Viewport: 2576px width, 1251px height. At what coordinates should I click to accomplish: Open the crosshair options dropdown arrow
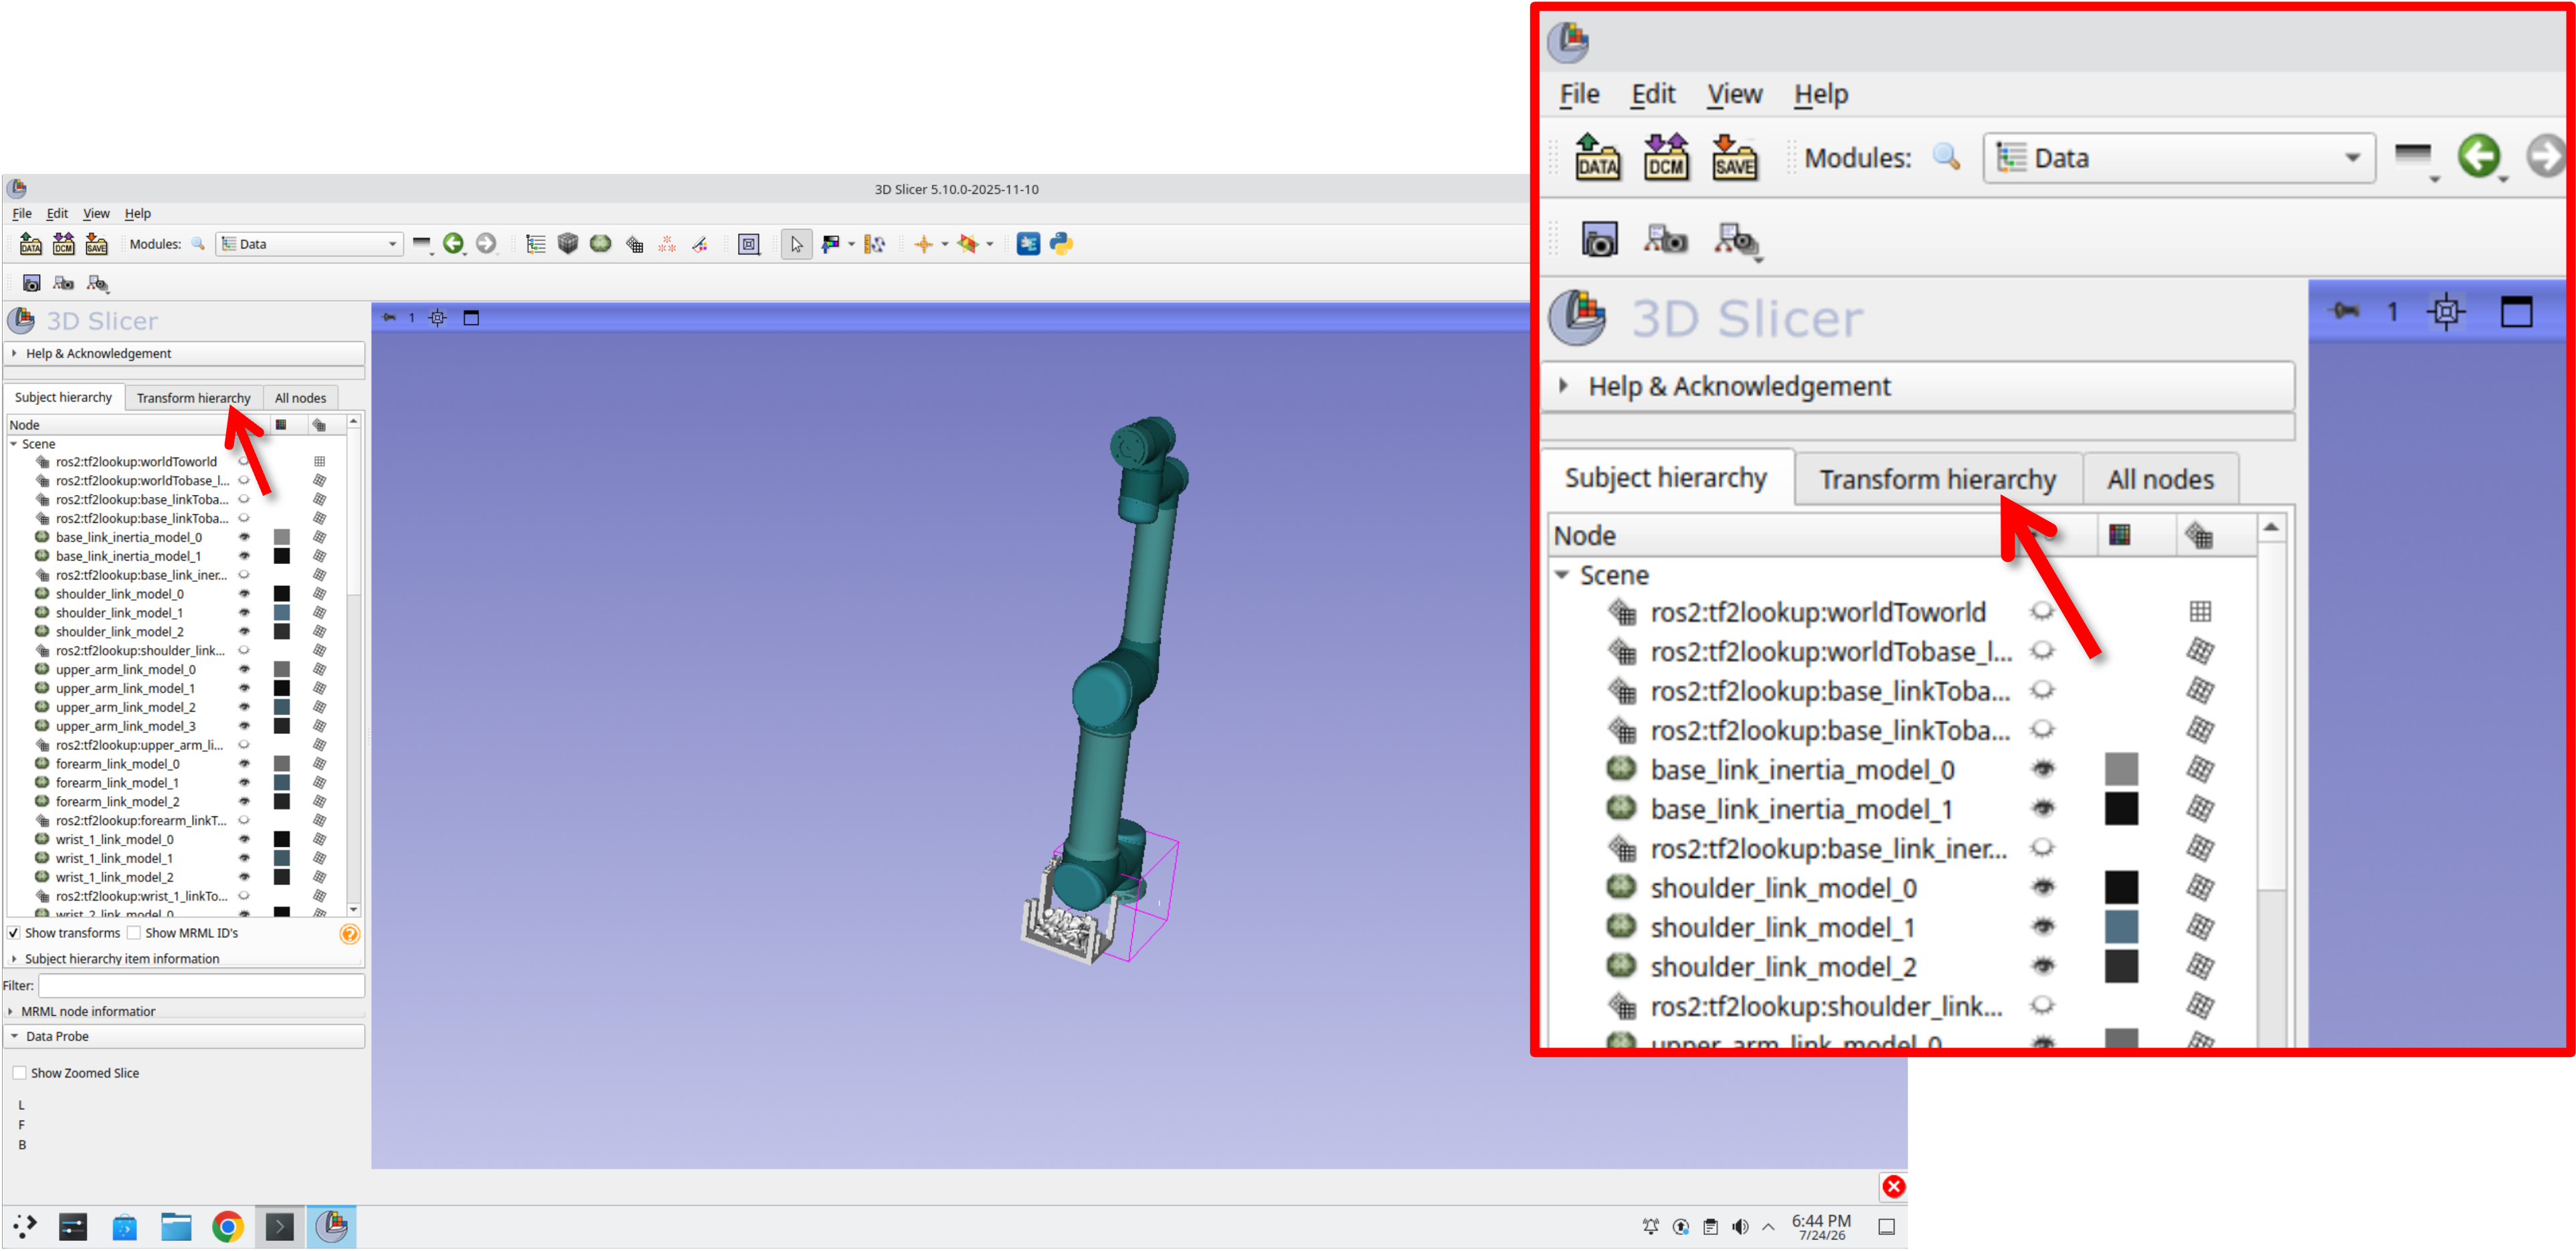point(944,244)
